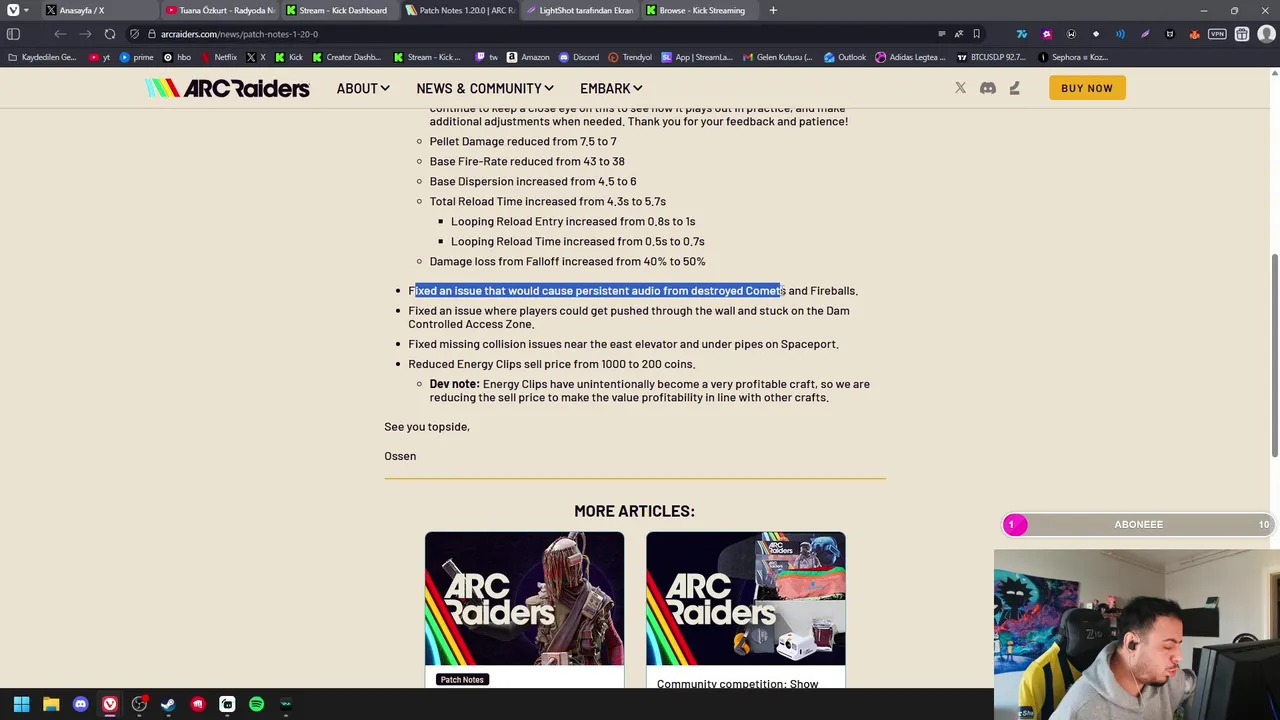Open the yt bookmark
The height and width of the screenshot is (720, 1280).
click(x=100, y=57)
